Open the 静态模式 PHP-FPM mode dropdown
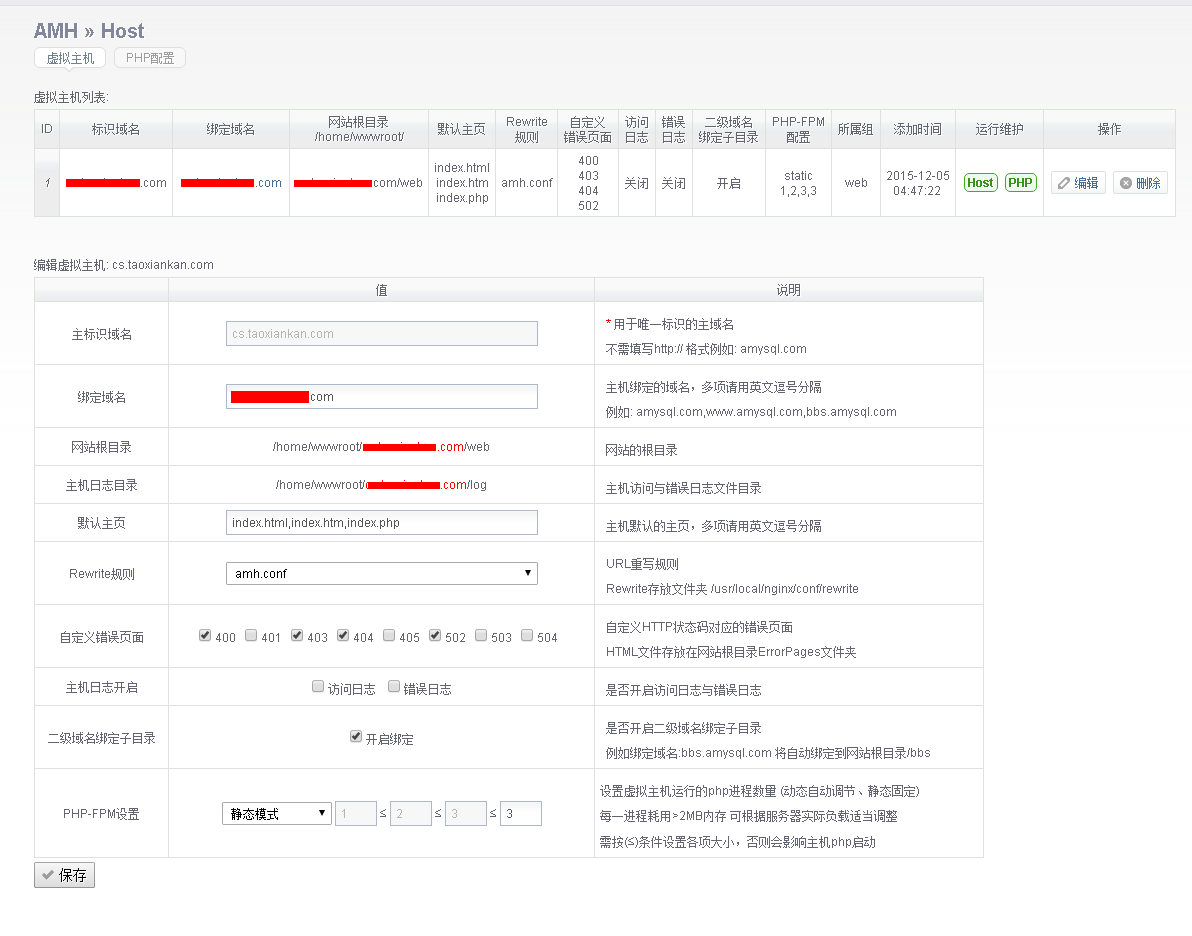 coord(276,814)
